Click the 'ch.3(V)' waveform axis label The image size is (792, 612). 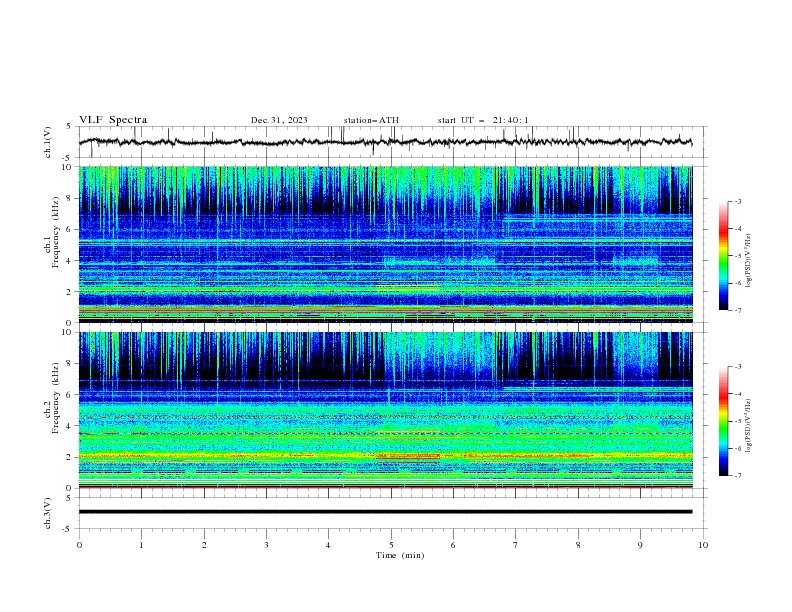click(x=48, y=513)
